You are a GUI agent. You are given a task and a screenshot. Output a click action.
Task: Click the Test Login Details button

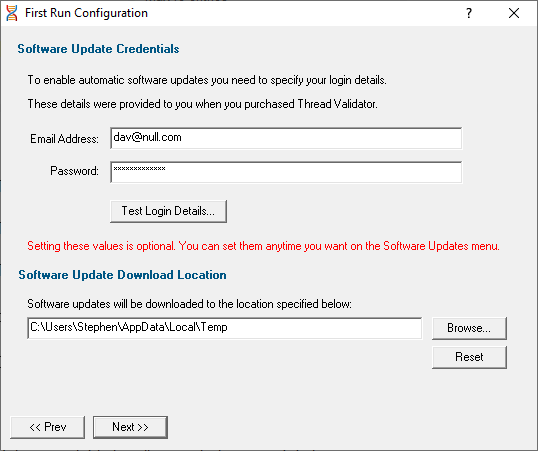tap(168, 211)
